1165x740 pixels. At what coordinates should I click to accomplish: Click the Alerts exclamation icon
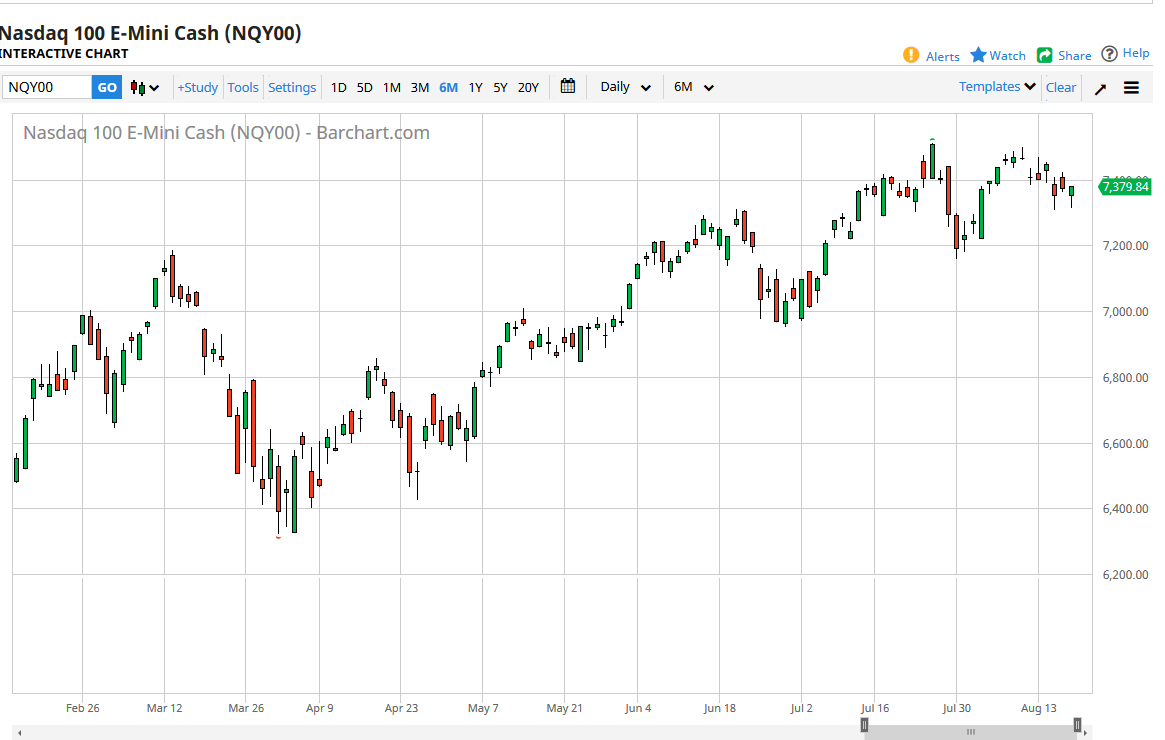coord(910,55)
